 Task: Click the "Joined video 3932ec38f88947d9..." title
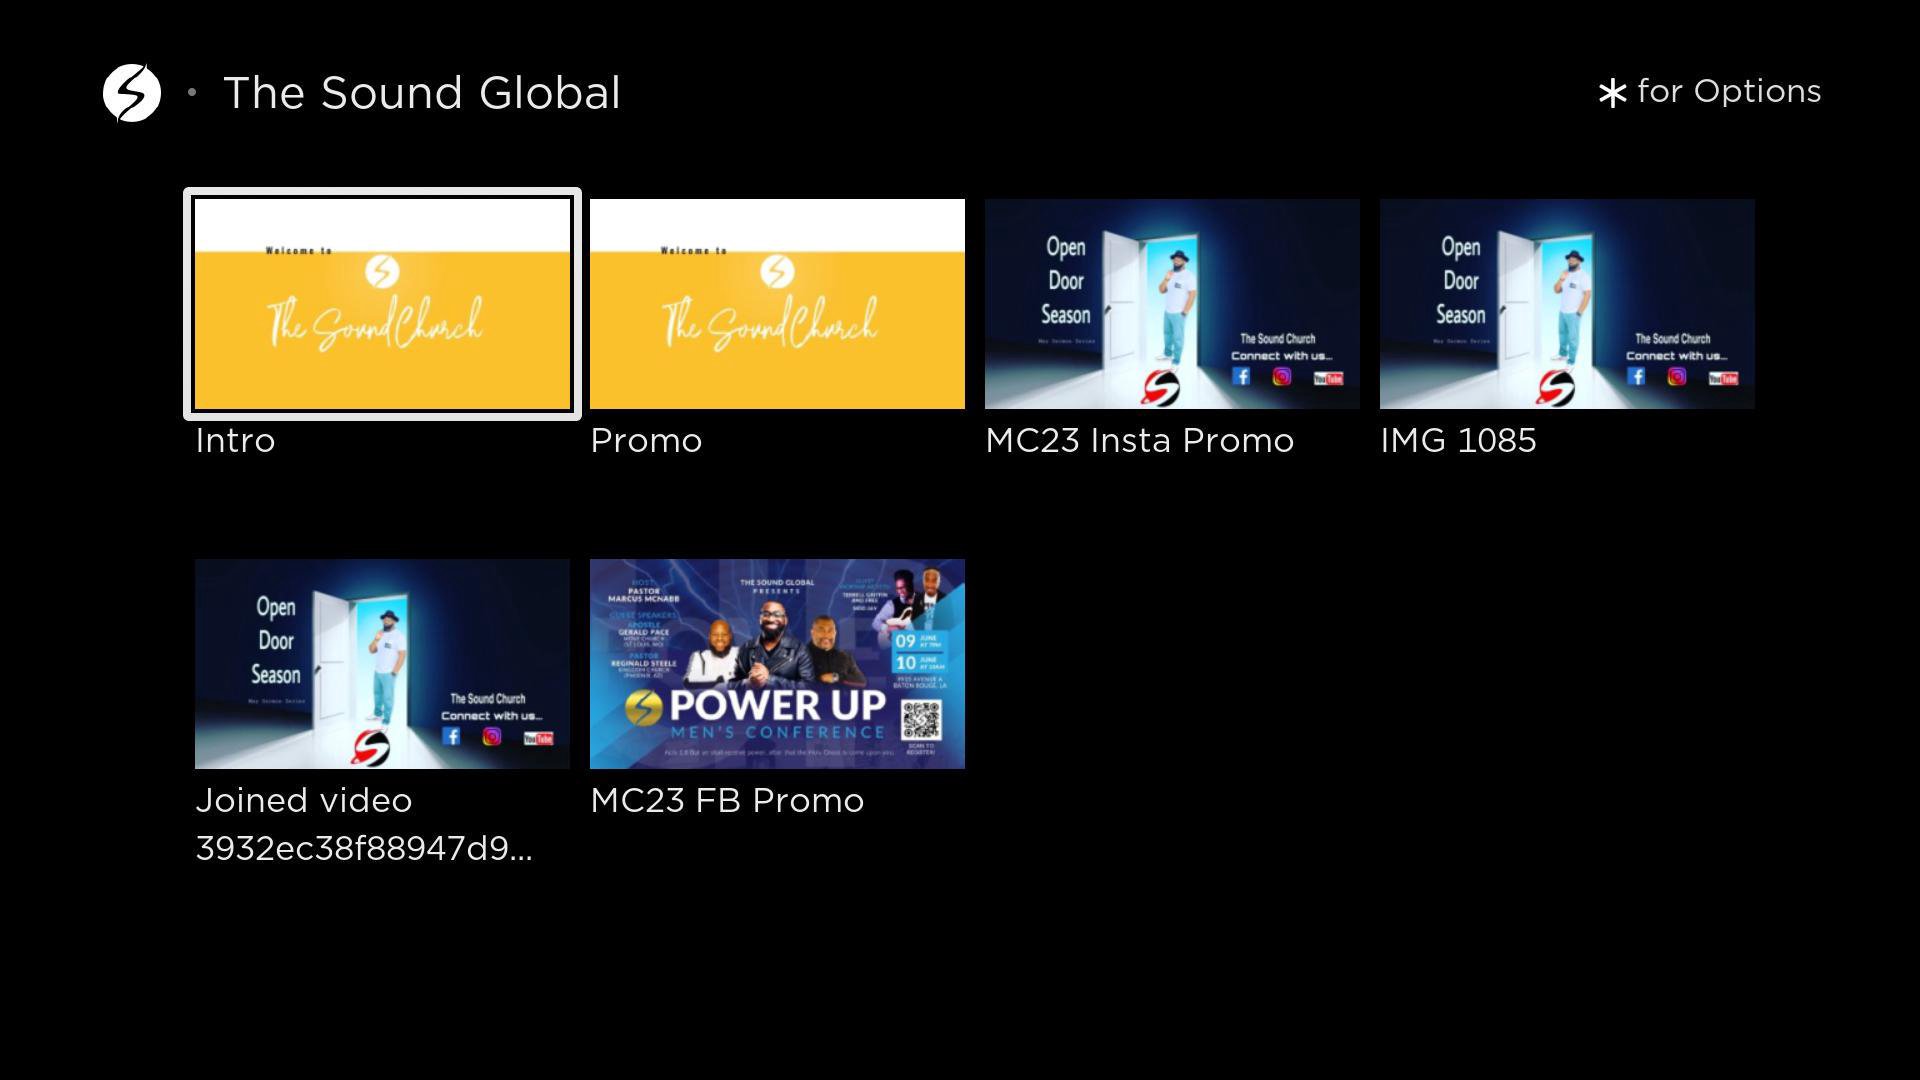click(x=363, y=824)
